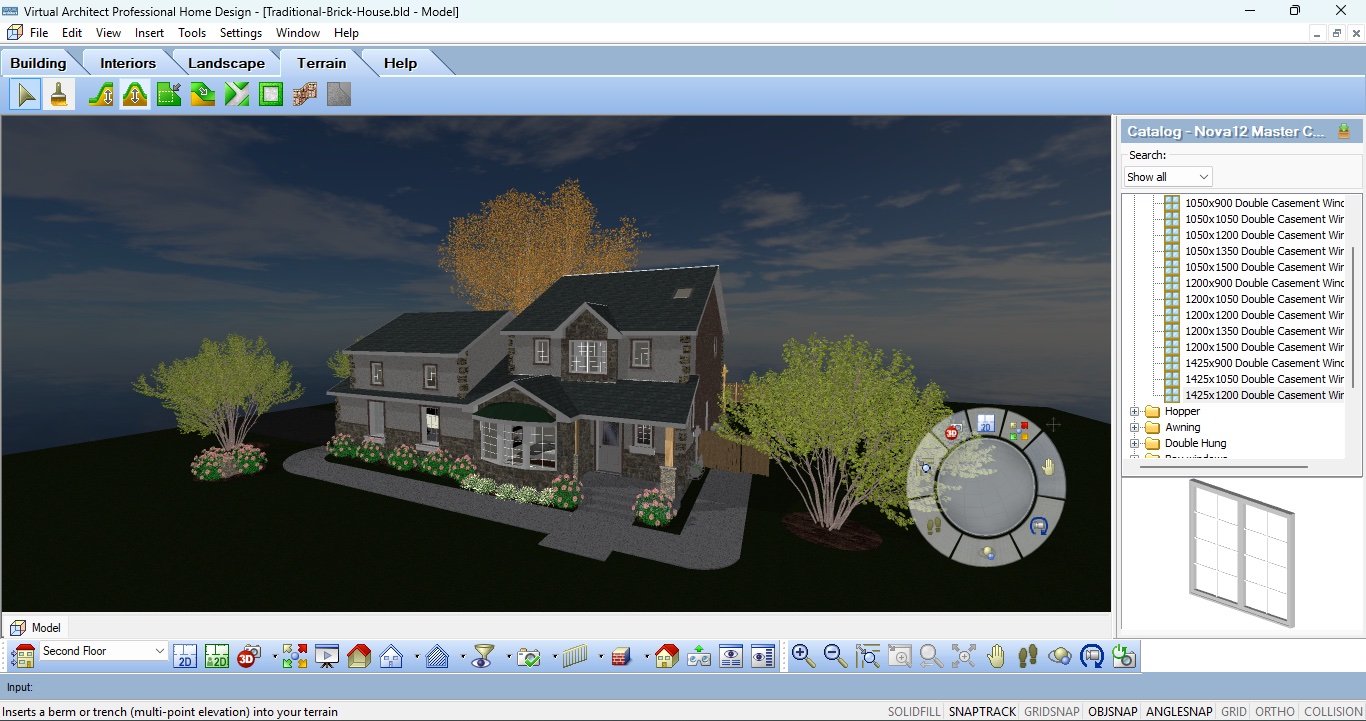Click the second eye view panel icon
The height and width of the screenshot is (721, 1366).
763,656
